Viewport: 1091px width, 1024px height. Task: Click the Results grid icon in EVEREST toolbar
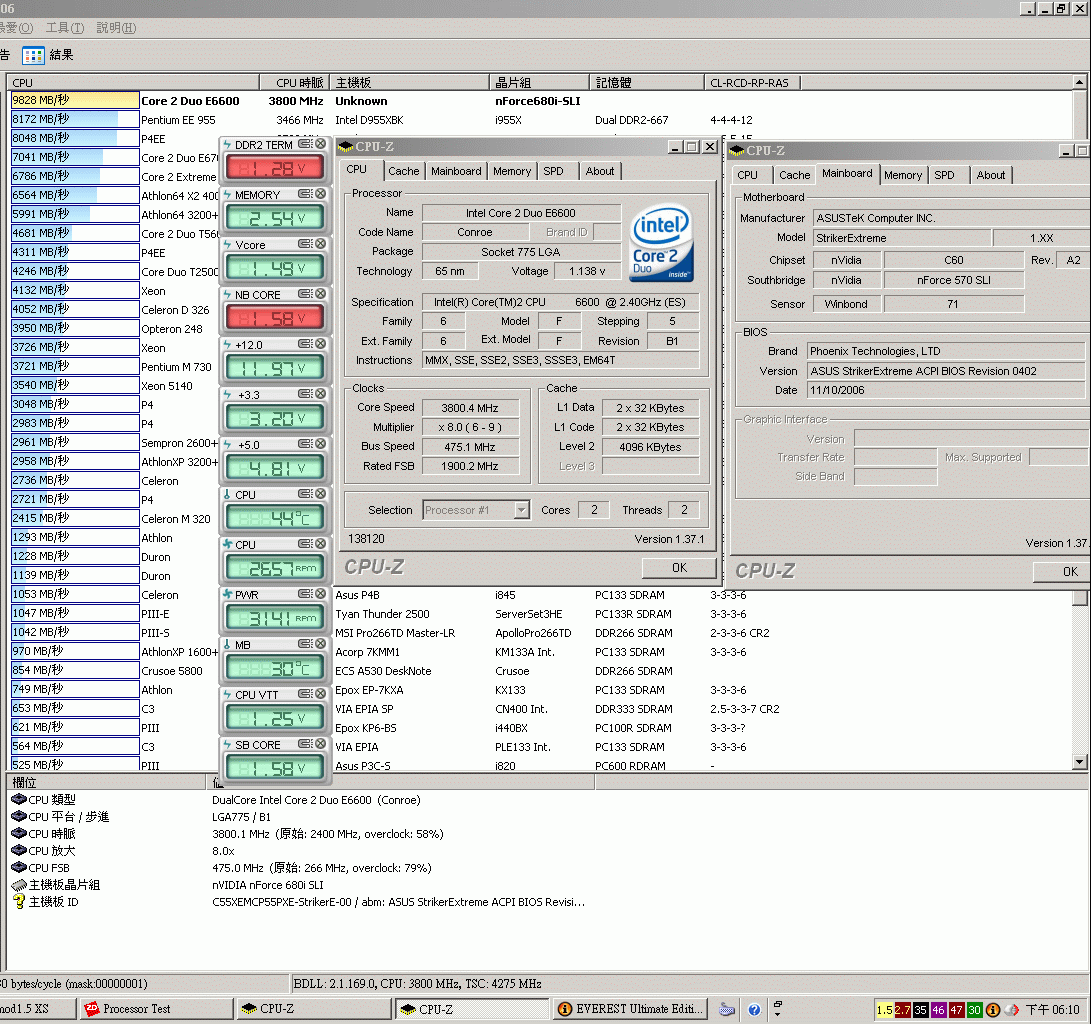pos(33,56)
